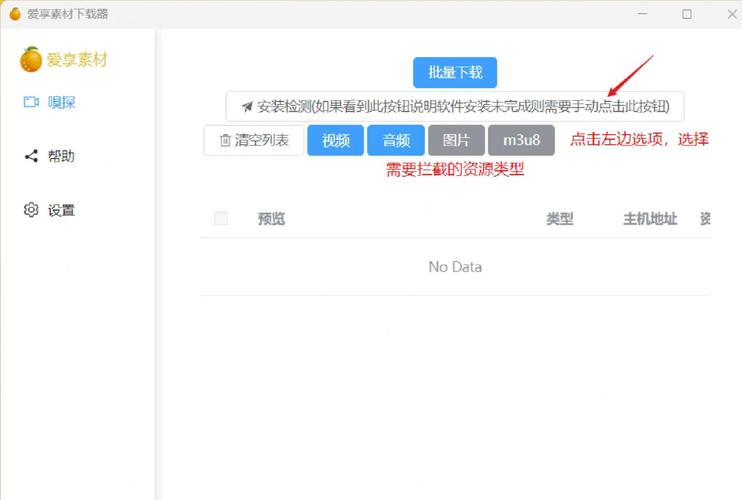742x500 pixels.
Task: Click the 类型 column header
Action: tap(560, 219)
